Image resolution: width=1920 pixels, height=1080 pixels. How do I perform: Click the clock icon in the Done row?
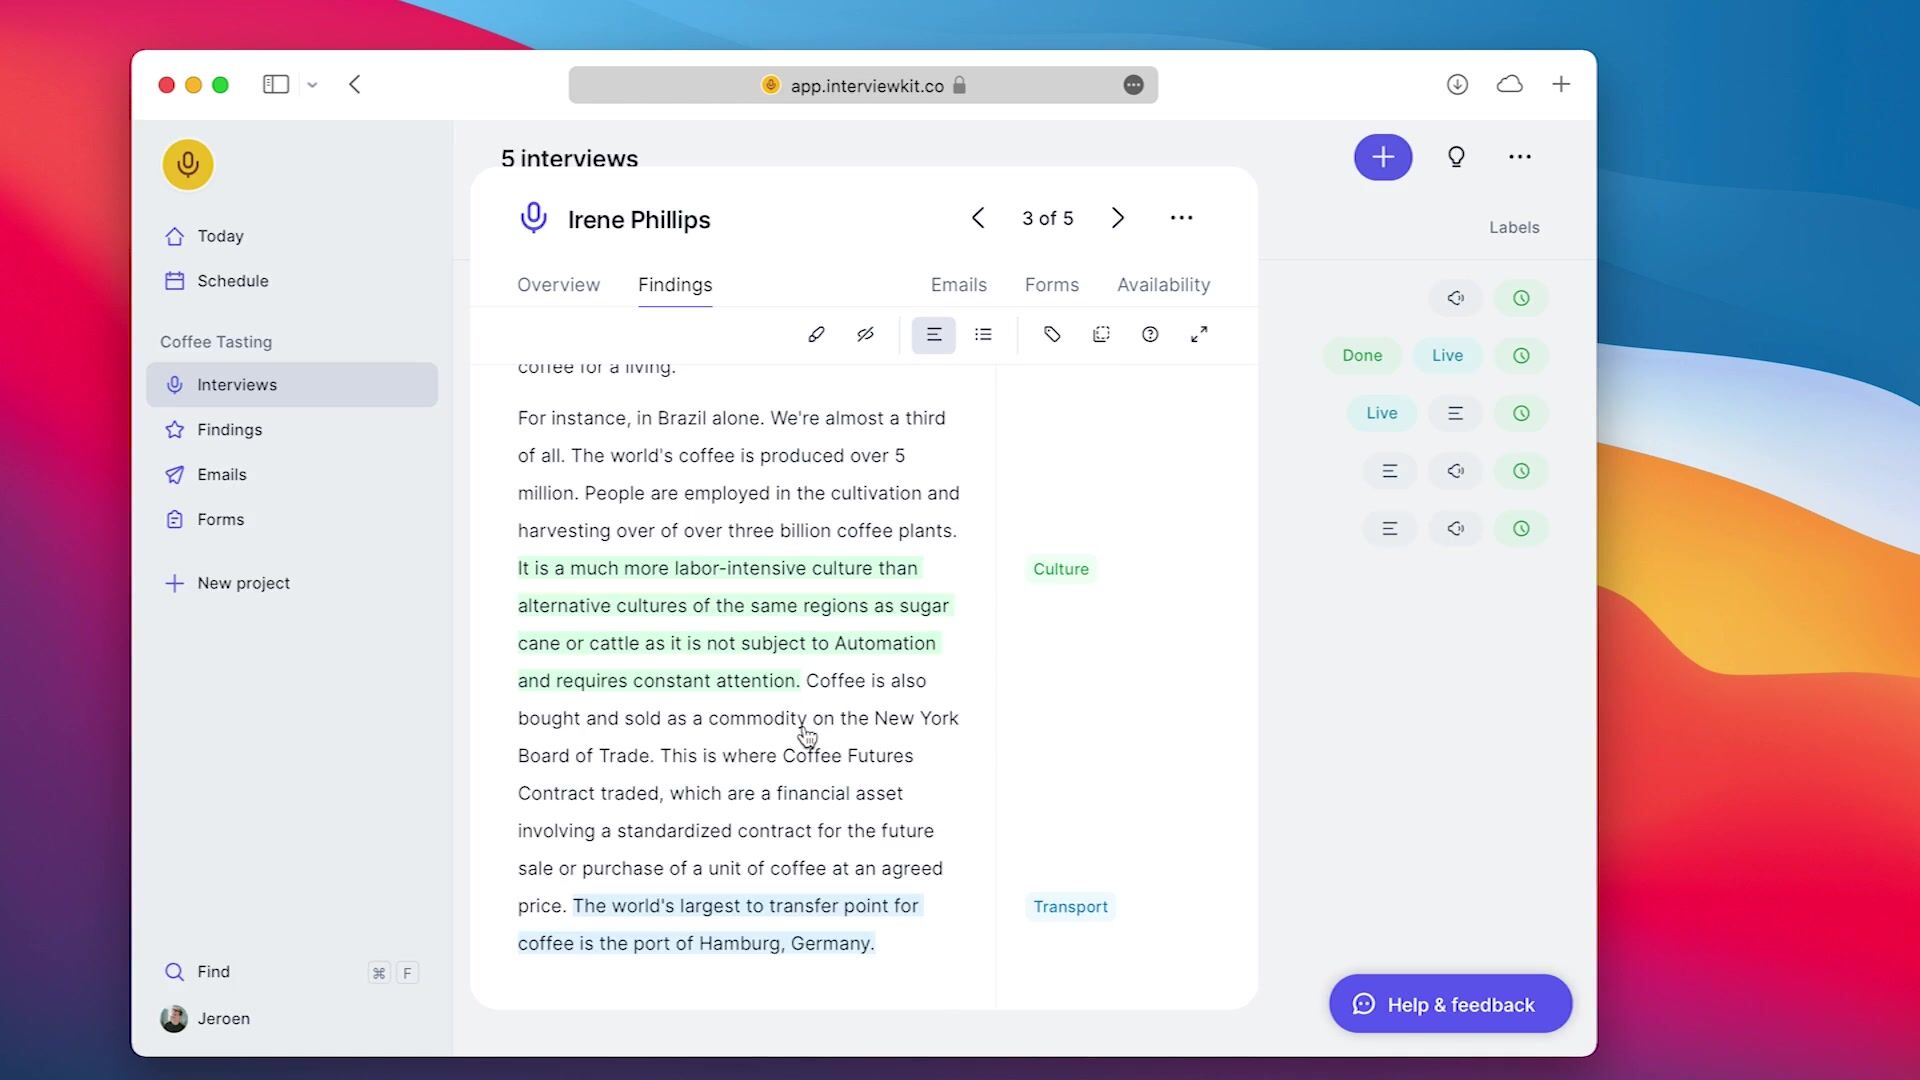1521,356
